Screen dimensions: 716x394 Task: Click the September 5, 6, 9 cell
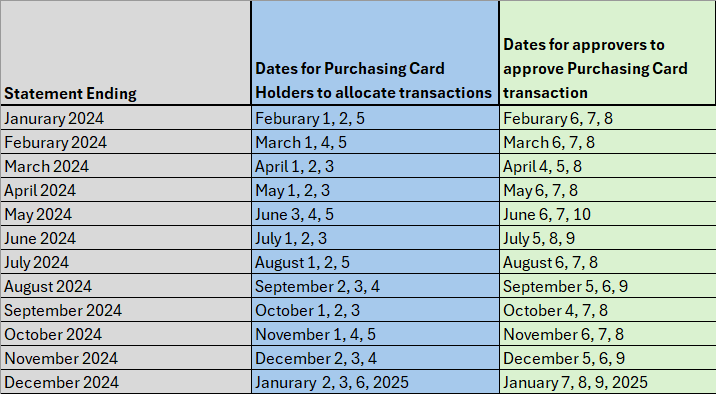pos(608,286)
